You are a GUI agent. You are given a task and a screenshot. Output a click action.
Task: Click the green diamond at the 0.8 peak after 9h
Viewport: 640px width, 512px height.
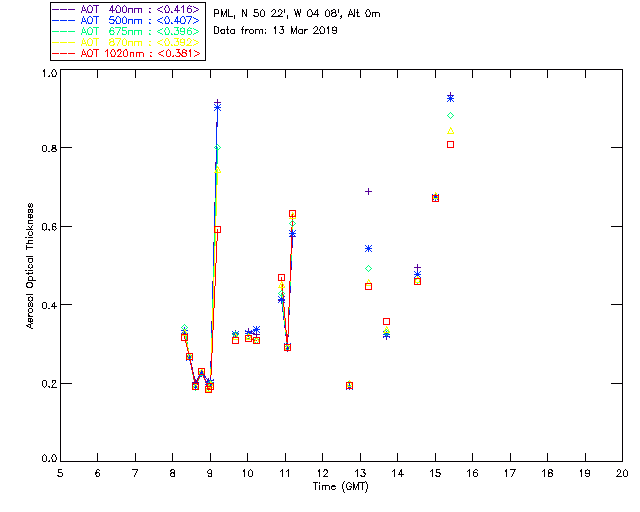(x=218, y=148)
